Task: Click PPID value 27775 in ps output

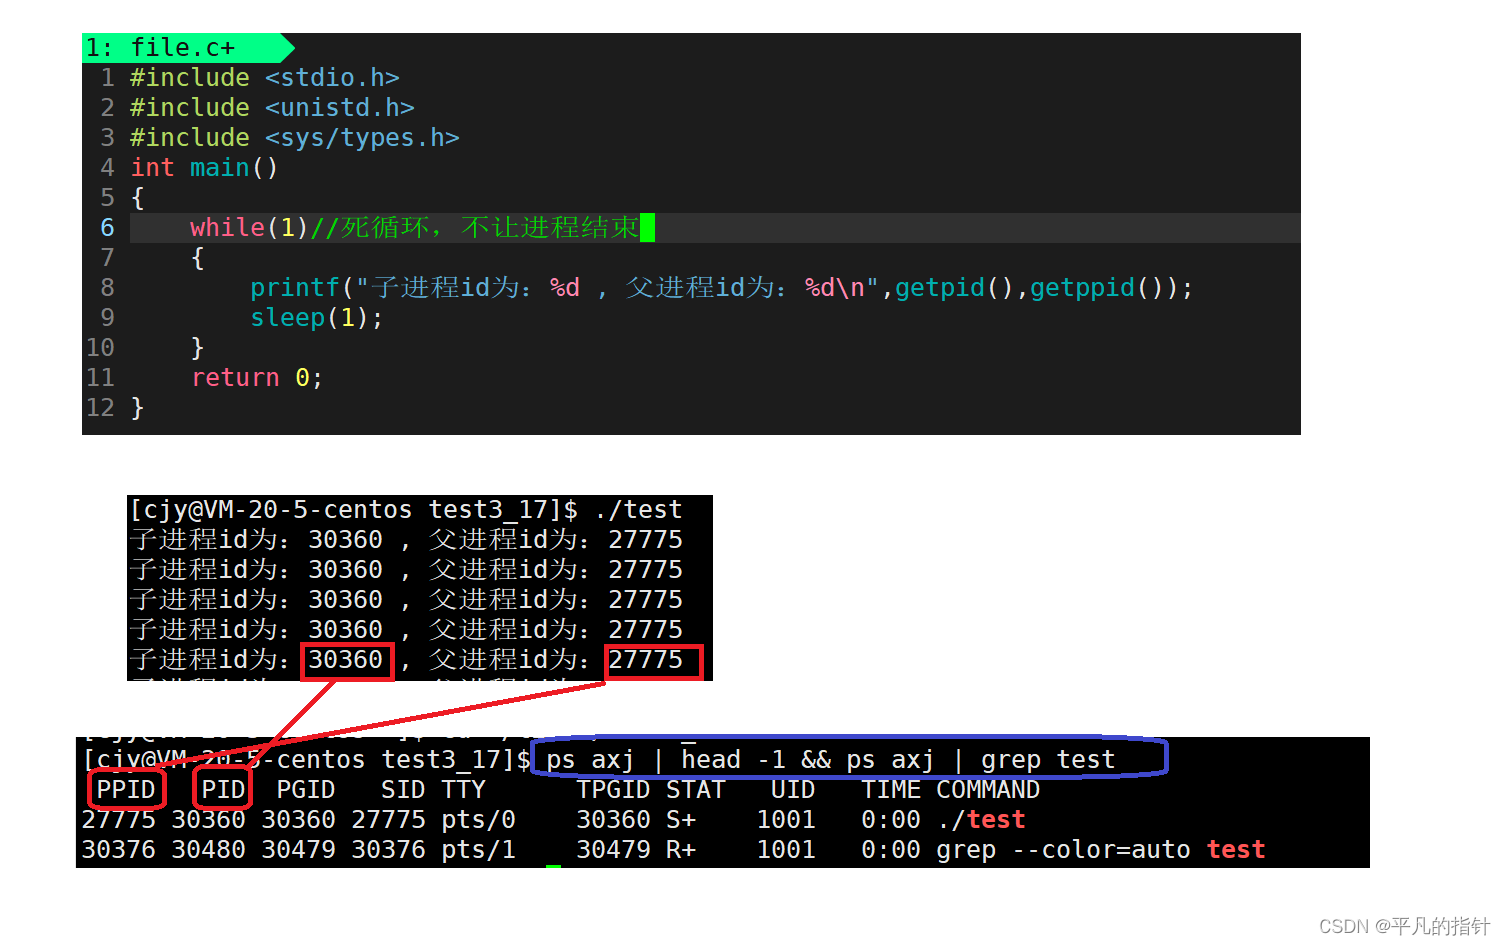Action: click(118, 819)
